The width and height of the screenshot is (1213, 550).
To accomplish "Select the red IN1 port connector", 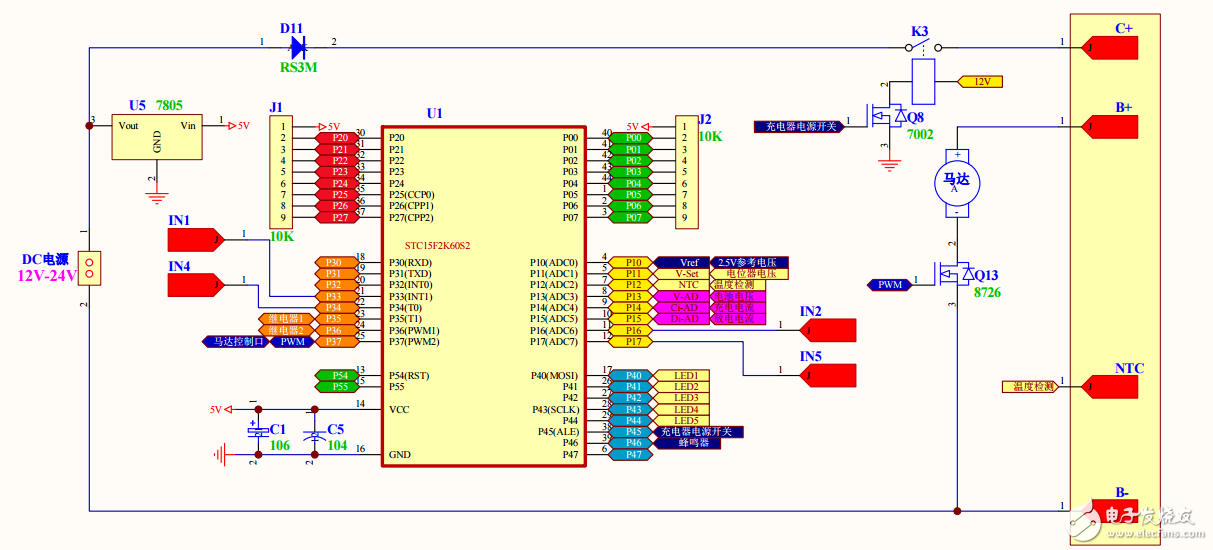I will point(195,239).
